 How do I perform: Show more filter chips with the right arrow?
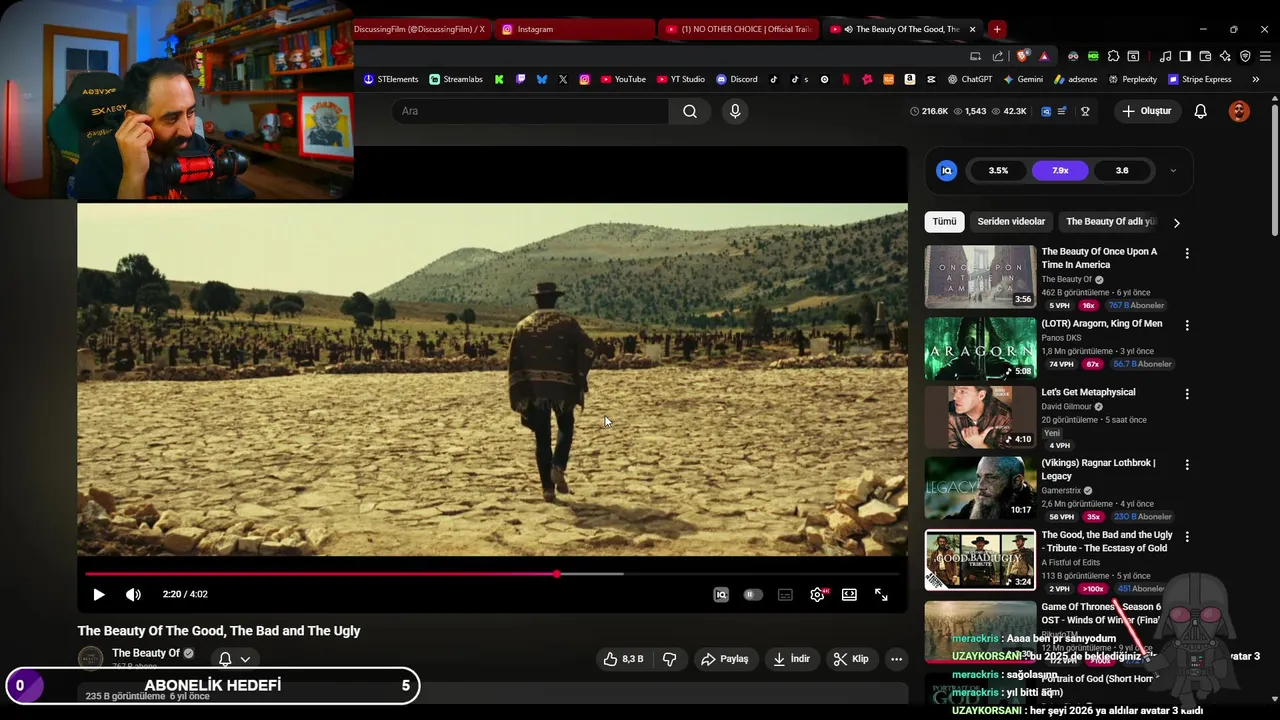click(1176, 223)
